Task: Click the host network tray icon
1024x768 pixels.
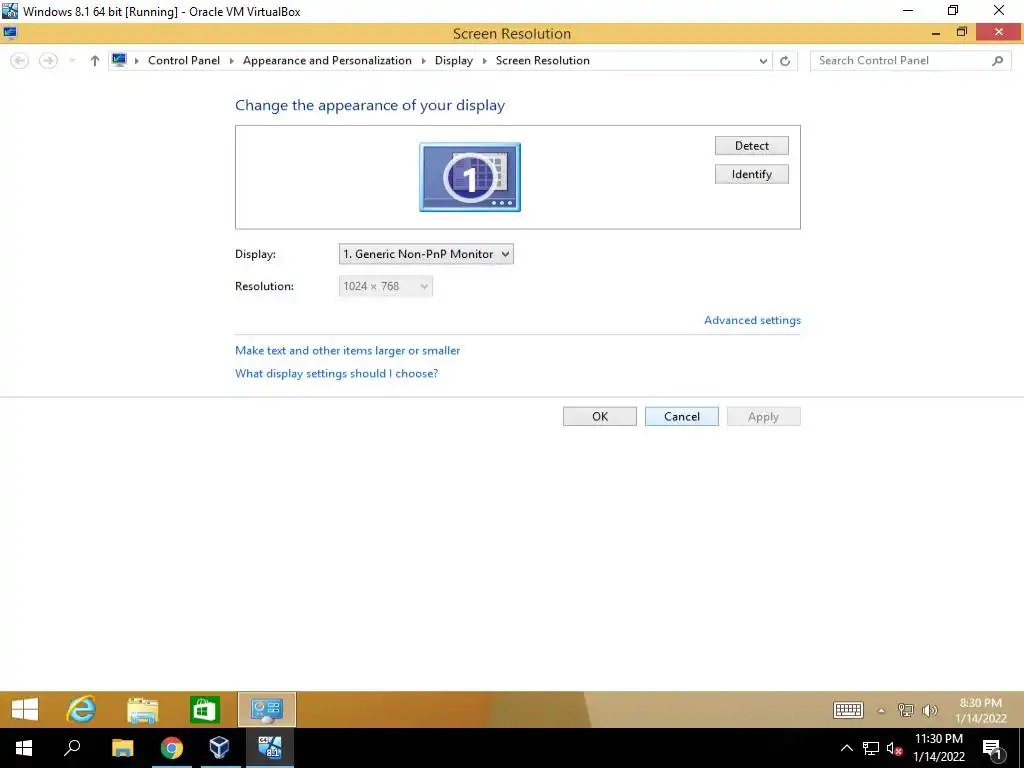Action: pos(871,748)
